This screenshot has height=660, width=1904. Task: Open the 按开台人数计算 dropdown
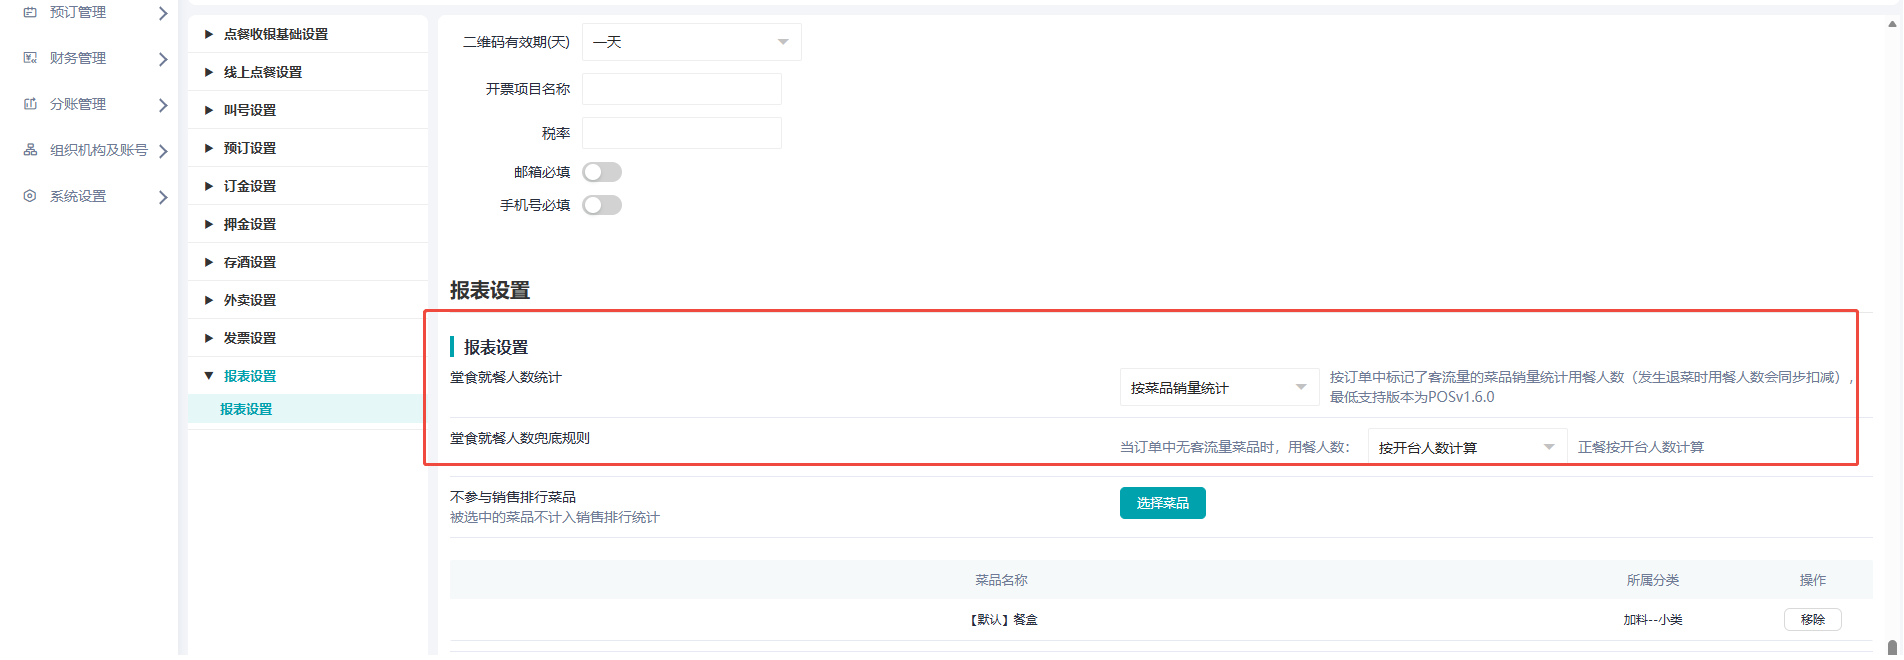(x=1468, y=447)
